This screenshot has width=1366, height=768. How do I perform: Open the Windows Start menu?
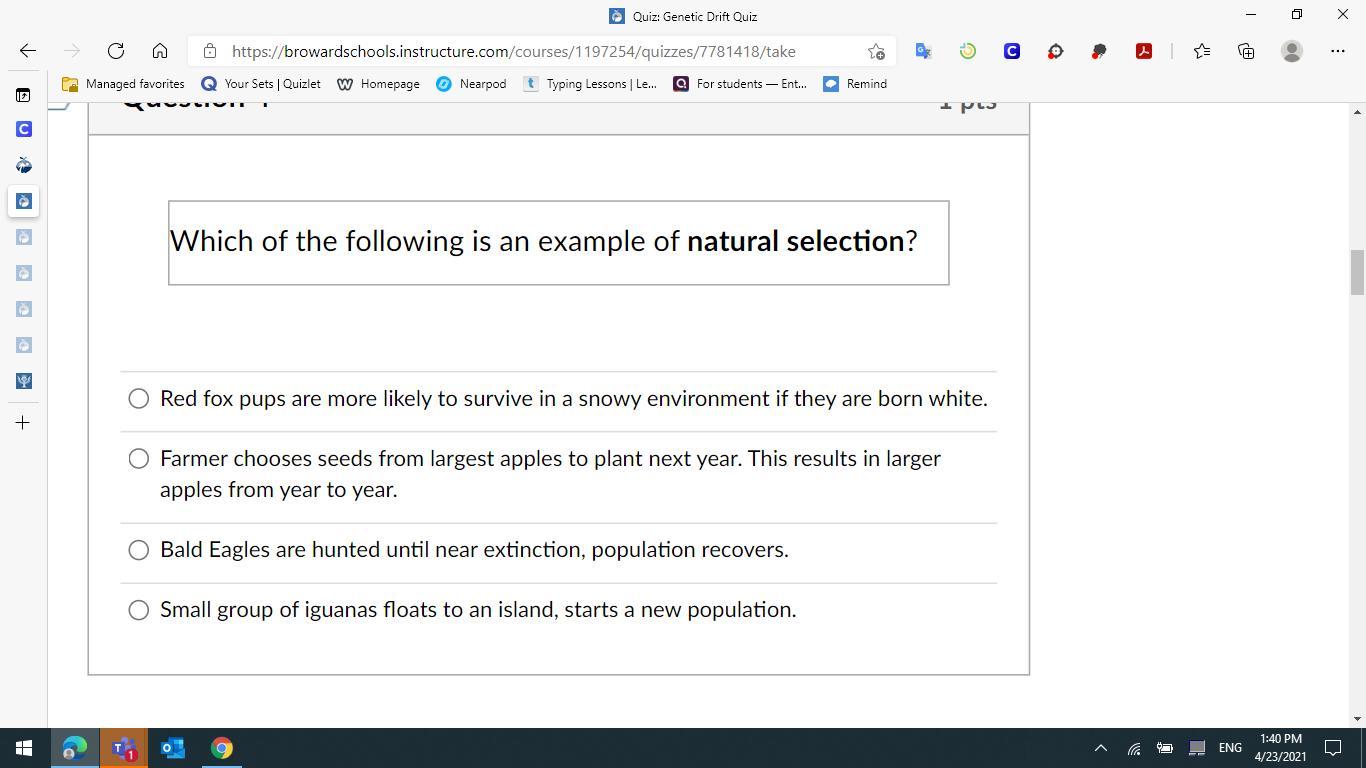[24, 748]
